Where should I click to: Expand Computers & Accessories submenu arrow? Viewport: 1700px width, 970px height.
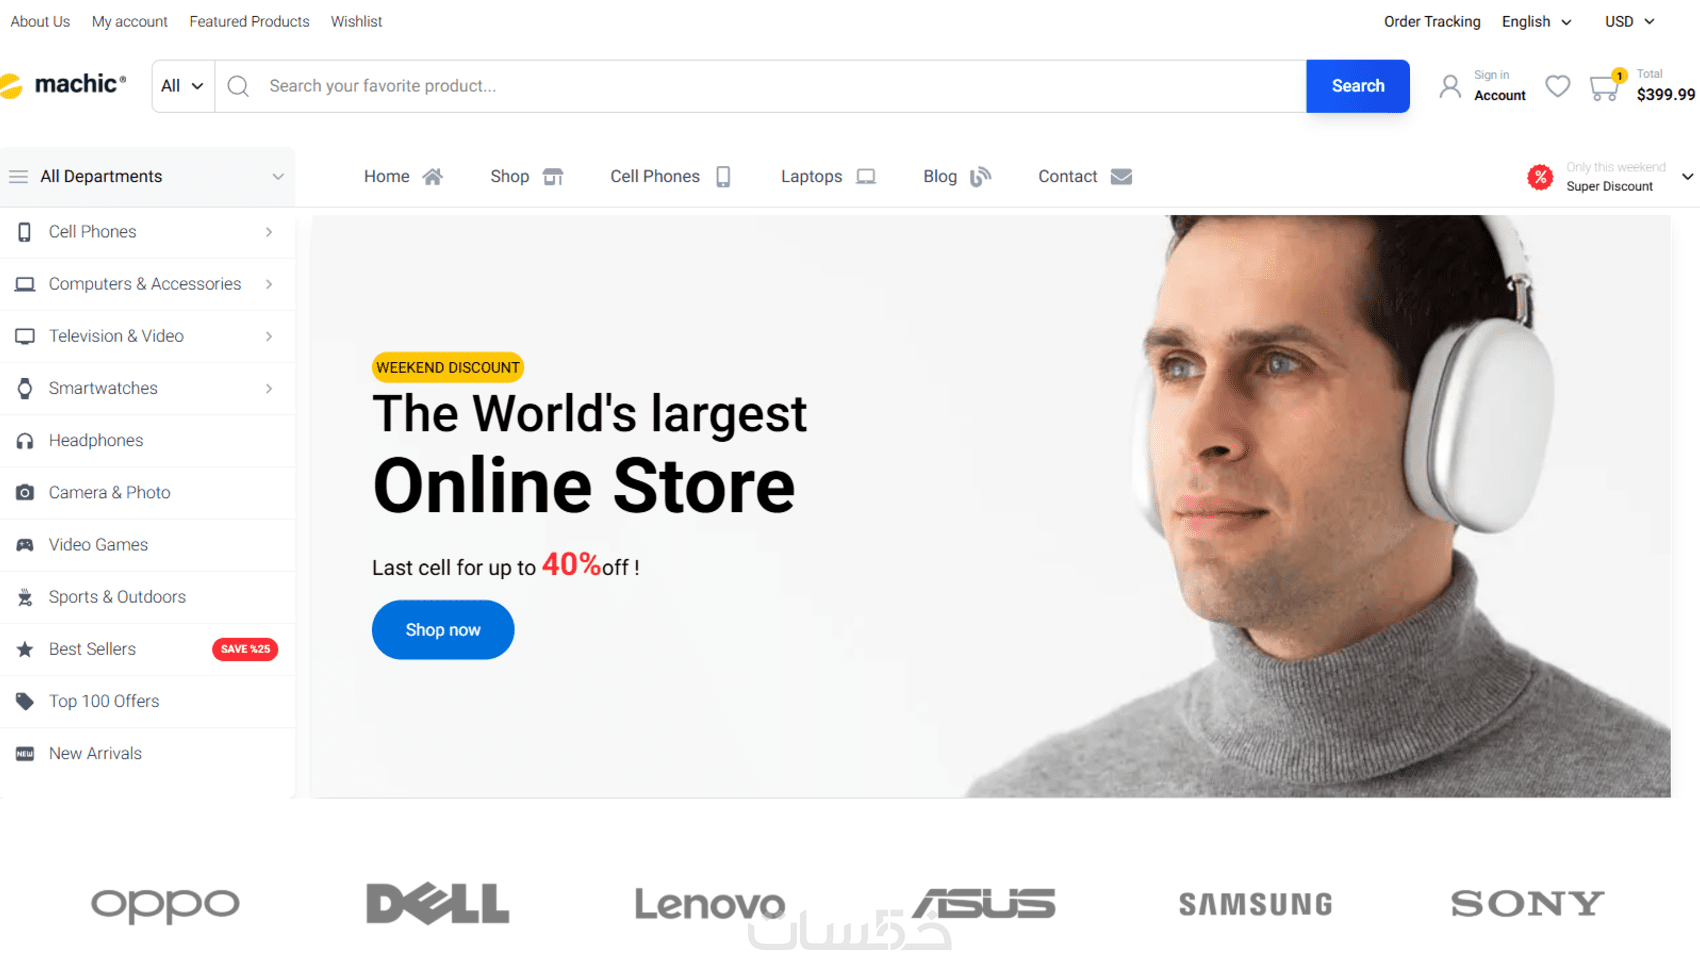(269, 285)
